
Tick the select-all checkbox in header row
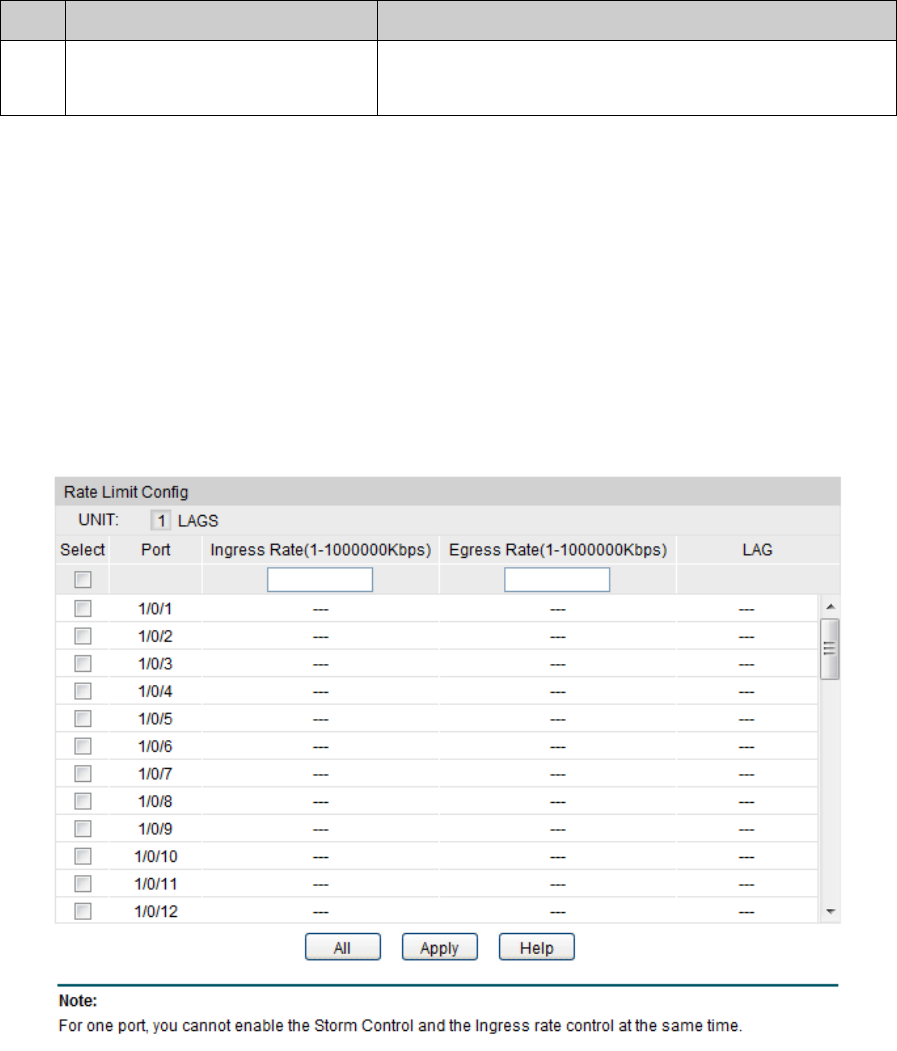tap(83, 580)
